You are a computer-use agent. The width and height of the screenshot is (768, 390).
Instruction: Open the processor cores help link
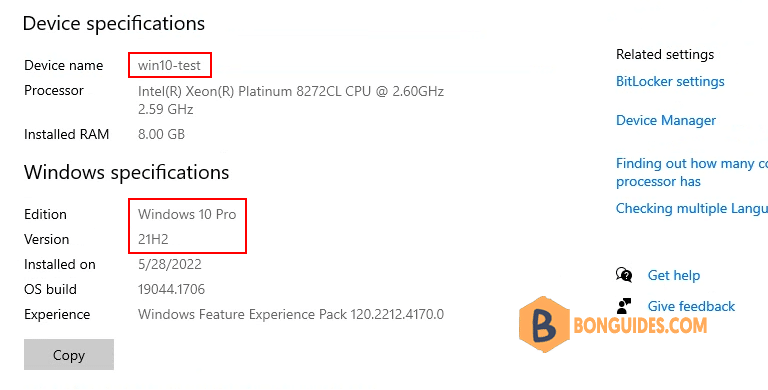pos(692,172)
